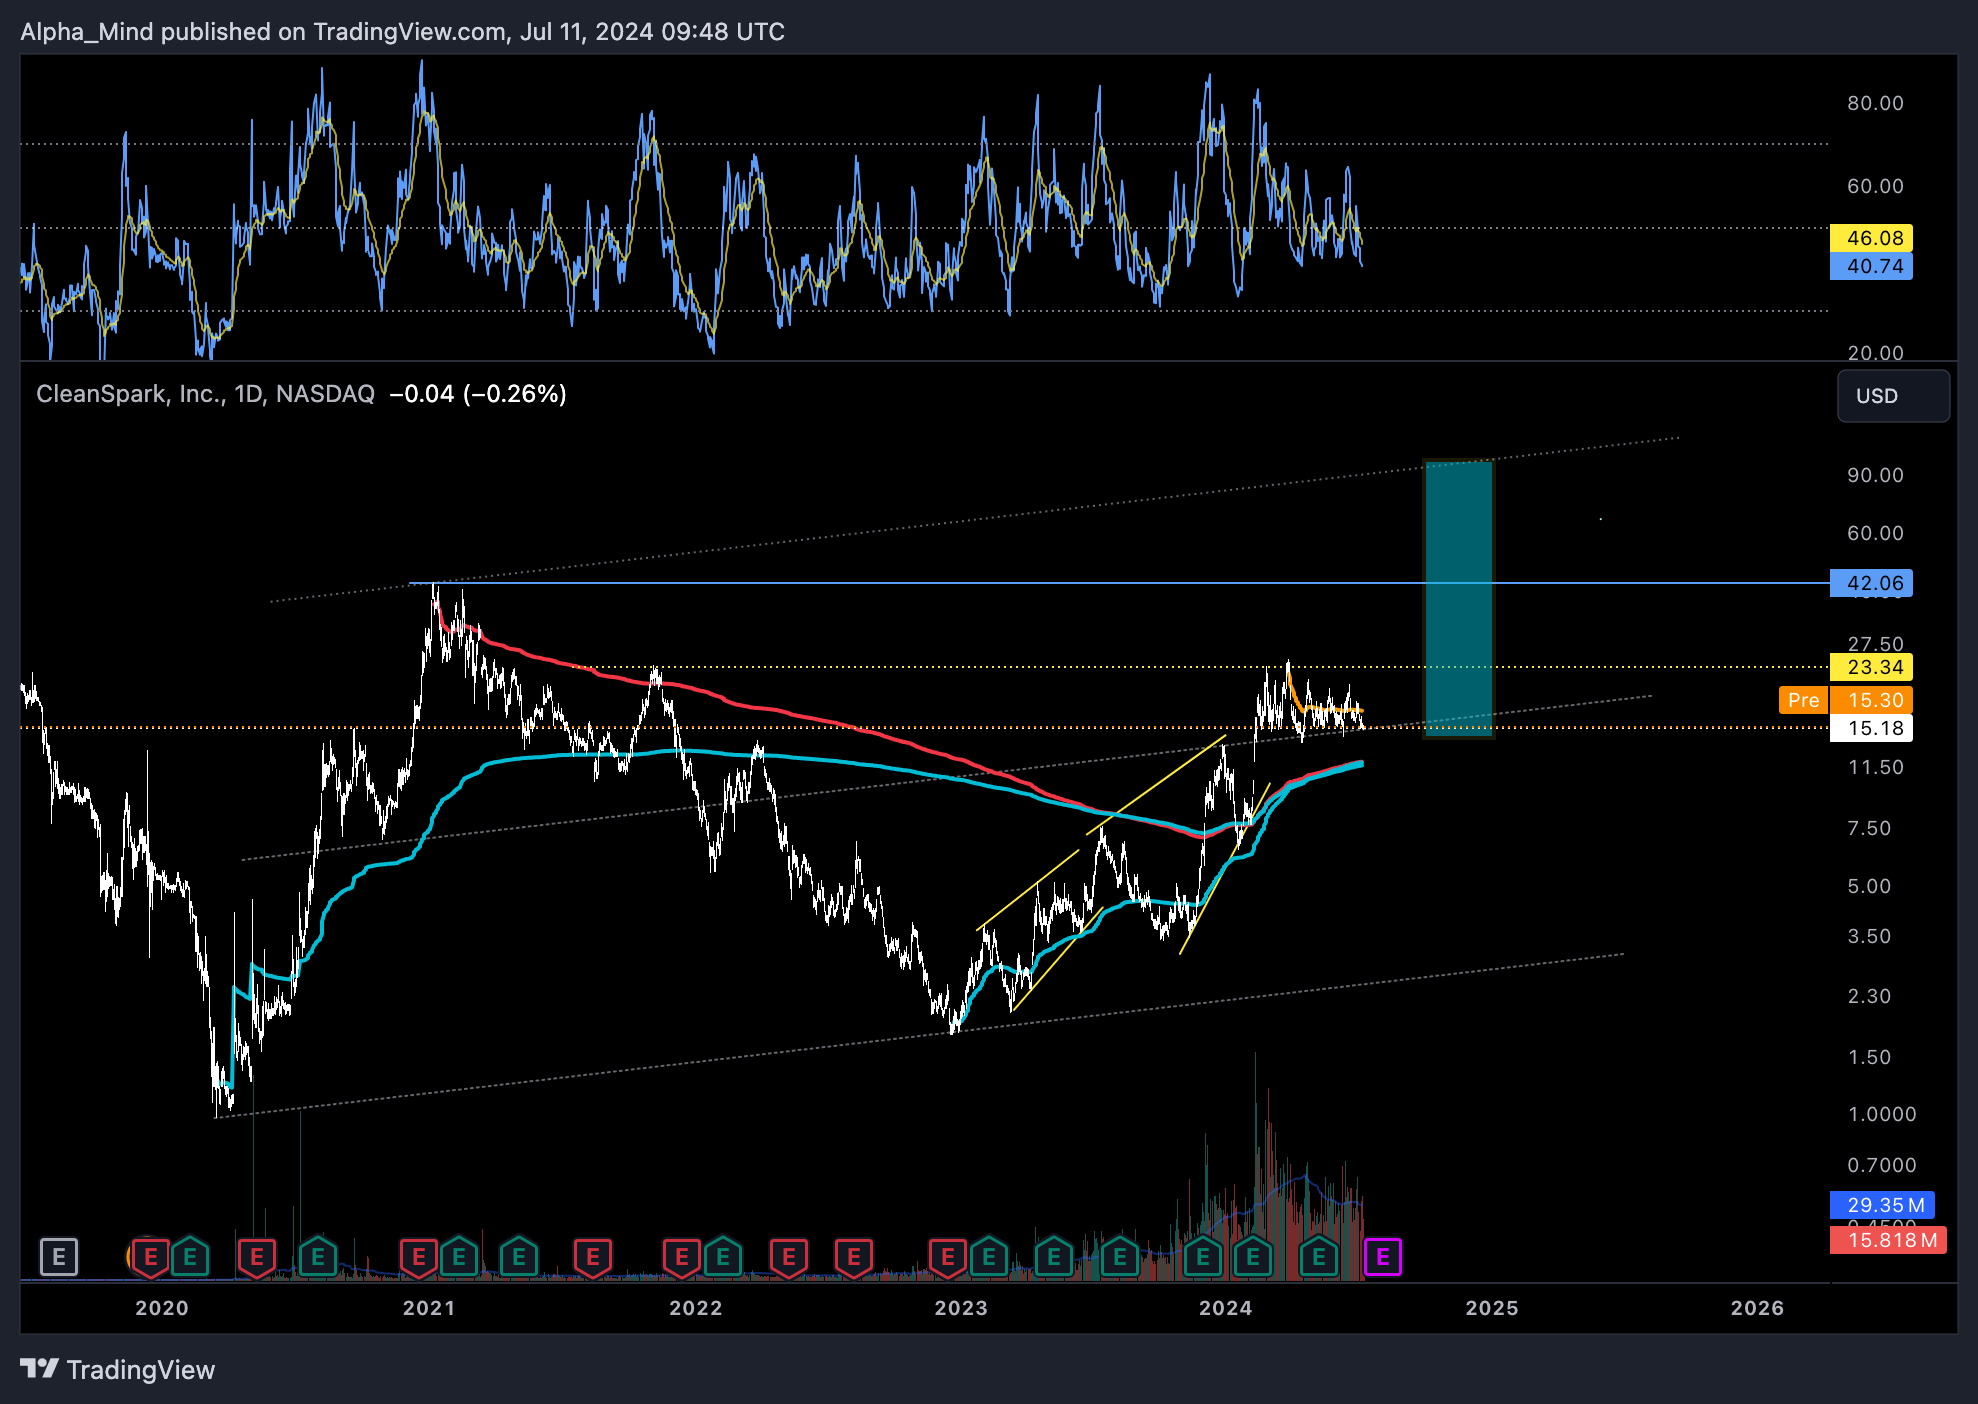Click the 42.06 blue price line label
Screen dimensions: 1978x1404
[1871, 583]
